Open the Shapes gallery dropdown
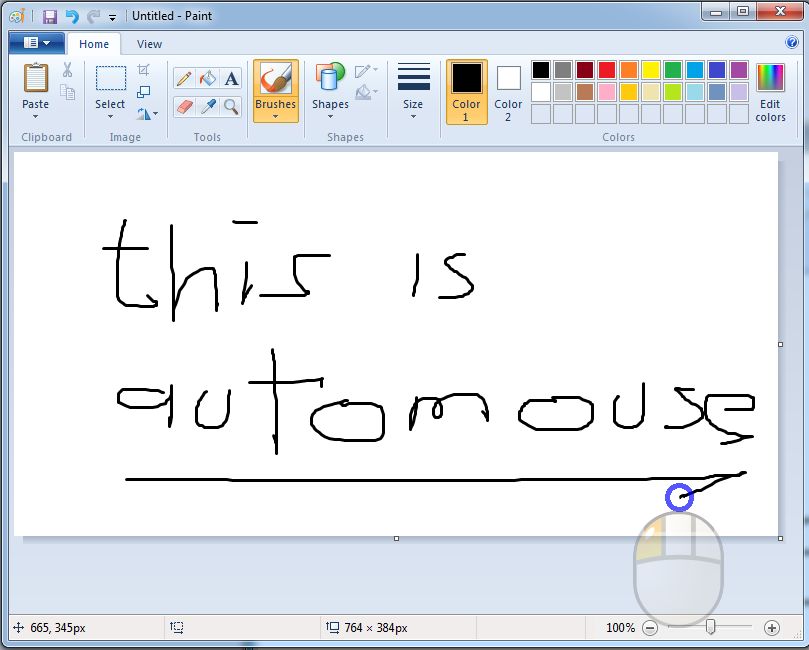 click(x=330, y=116)
